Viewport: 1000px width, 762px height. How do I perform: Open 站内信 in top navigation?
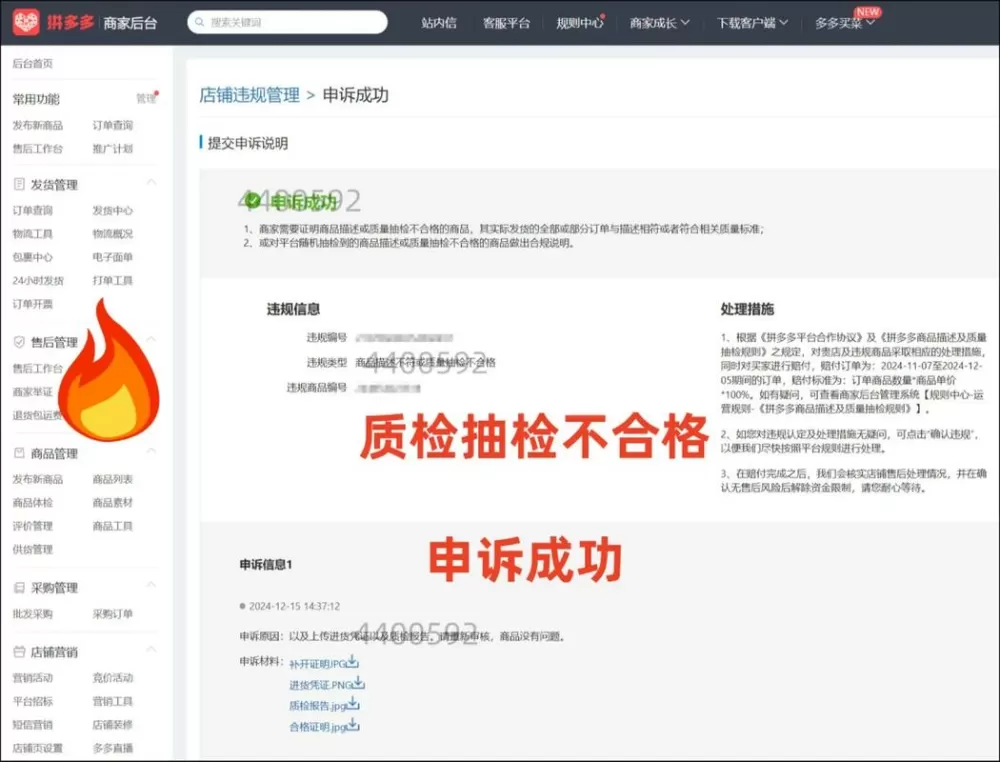(x=439, y=23)
